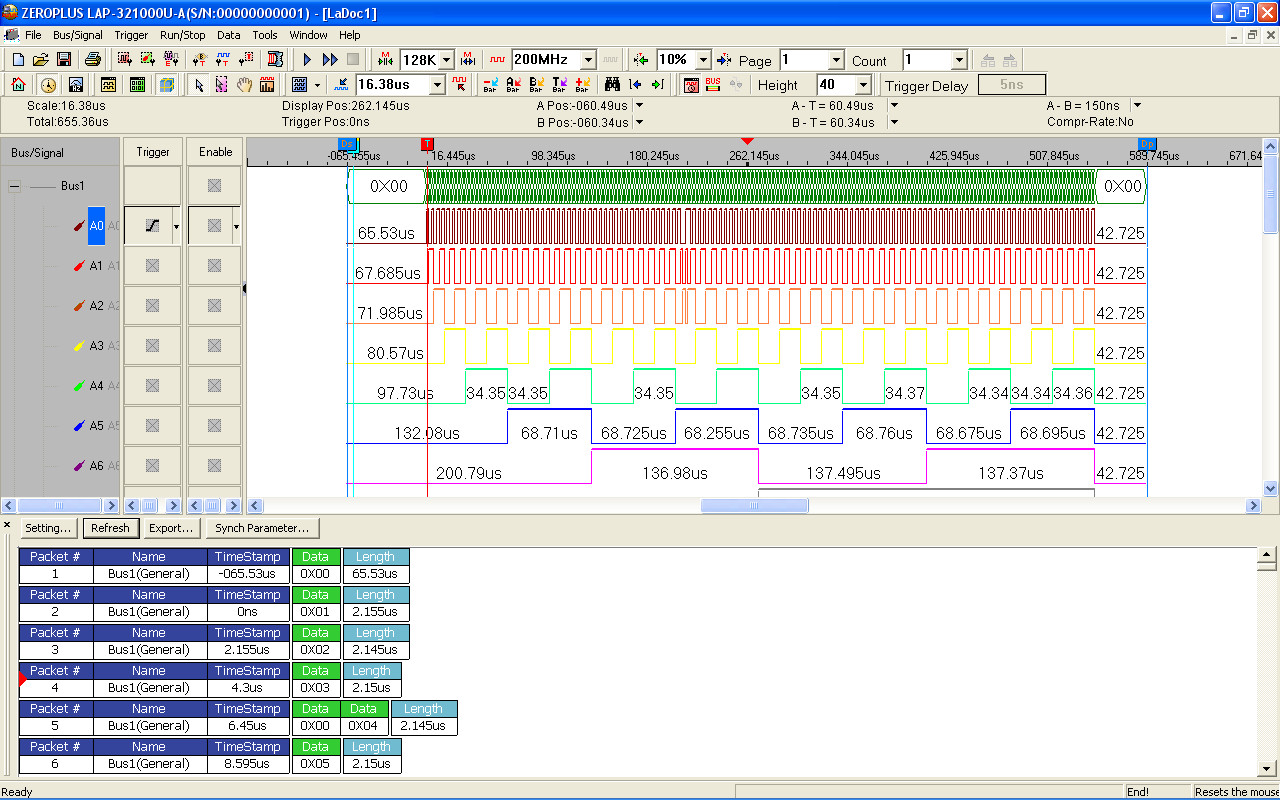Viewport: 1280px width, 800px height.
Task: Click the histogram statistics icon
Action: (267, 85)
